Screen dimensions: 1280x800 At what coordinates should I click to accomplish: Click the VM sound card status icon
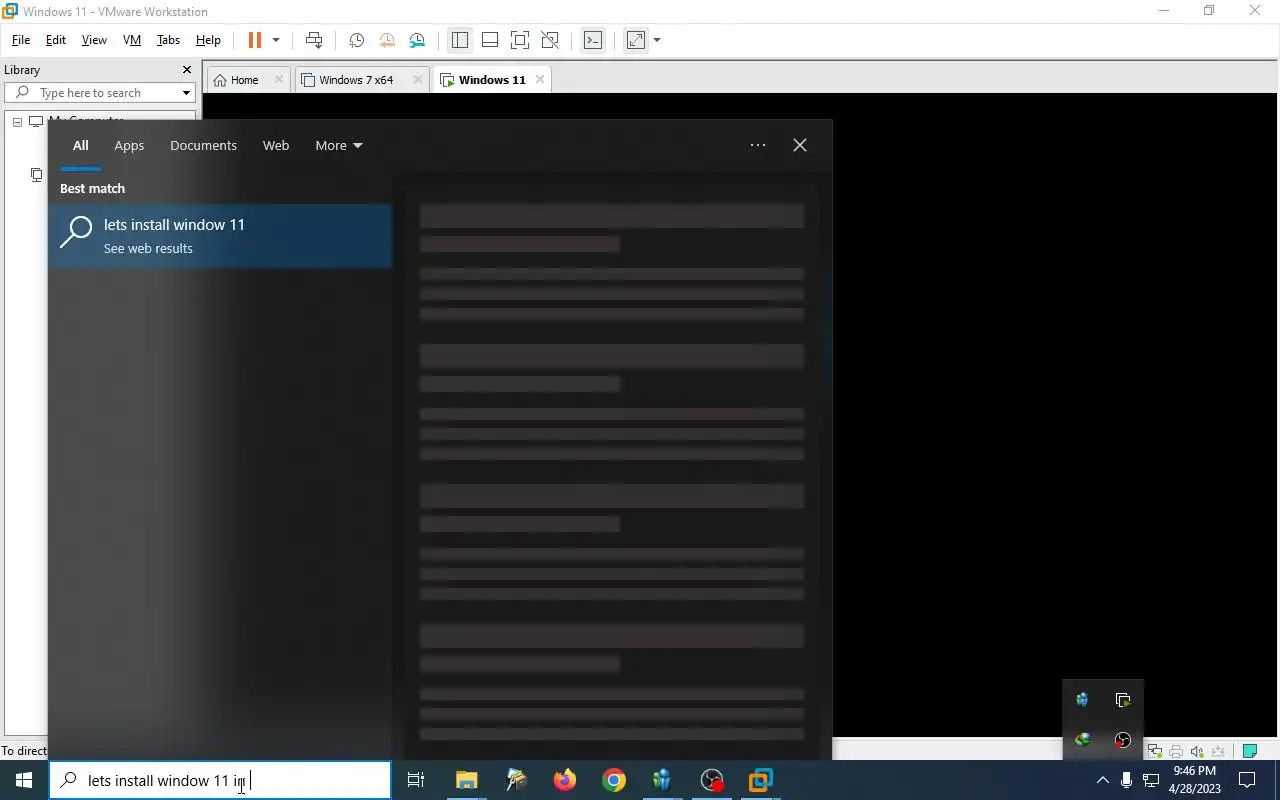[x=1197, y=751]
